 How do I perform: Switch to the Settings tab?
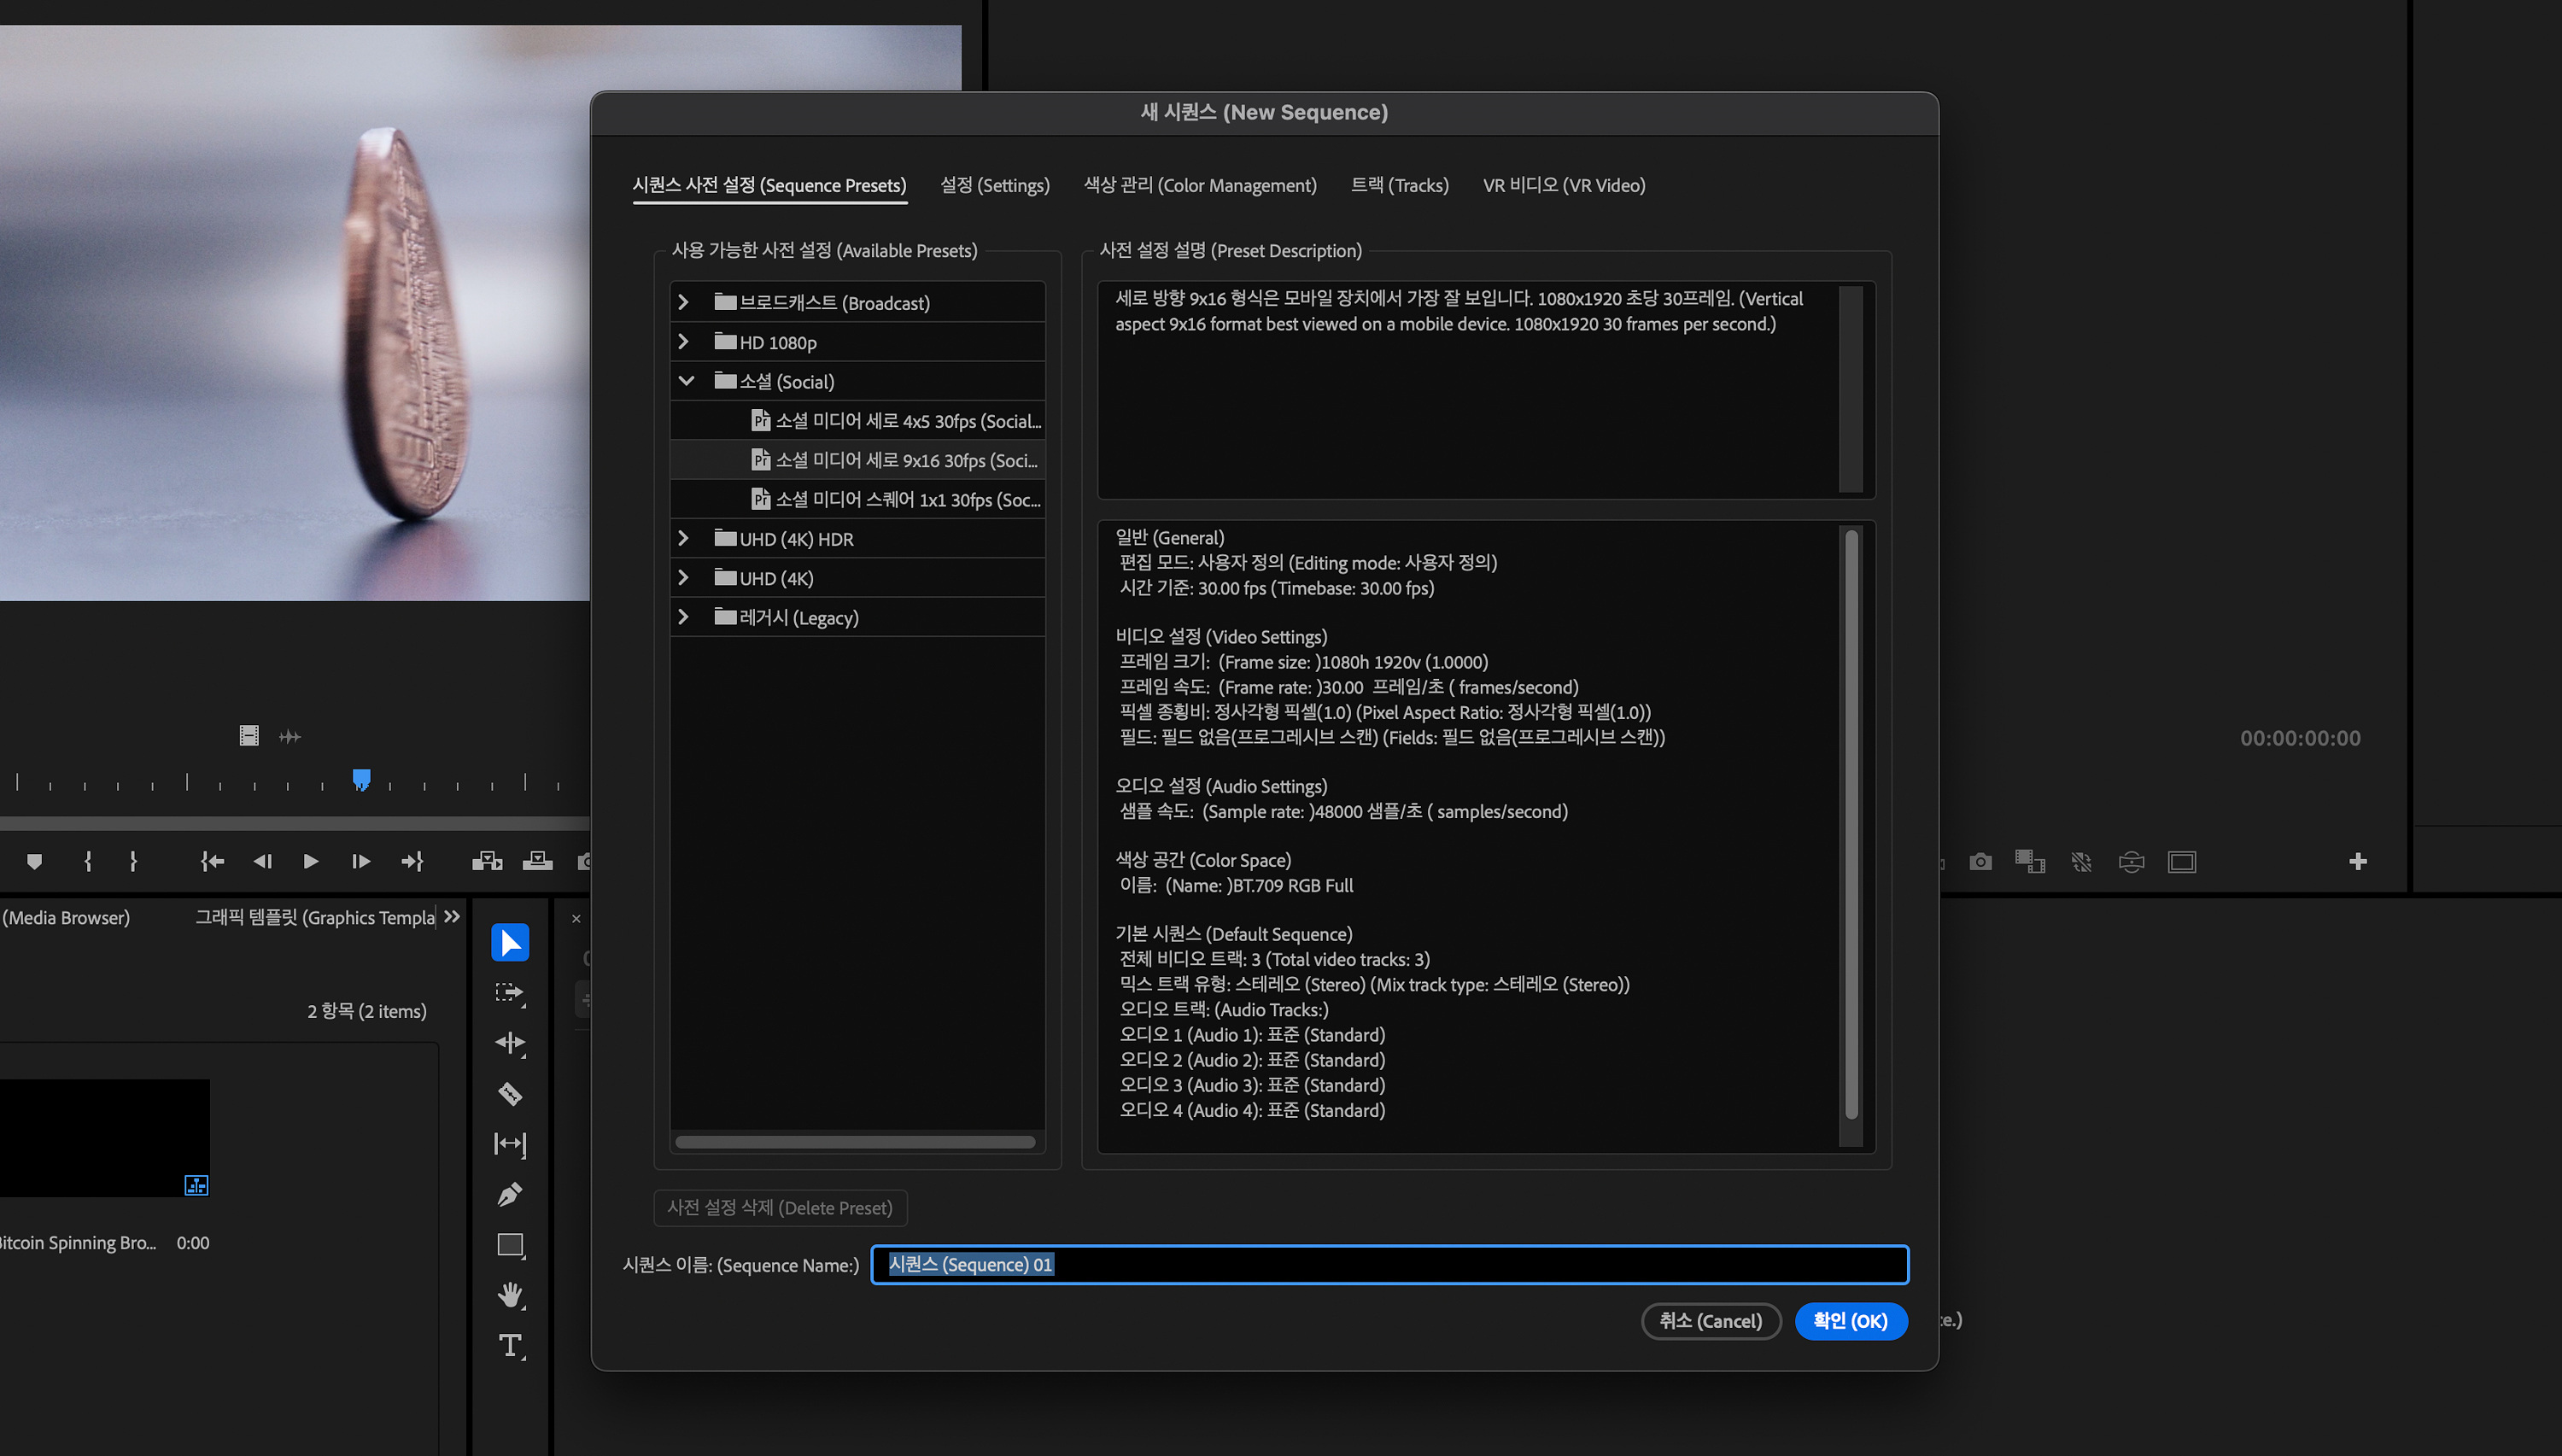pyautogui.click(x=994, y=185)
